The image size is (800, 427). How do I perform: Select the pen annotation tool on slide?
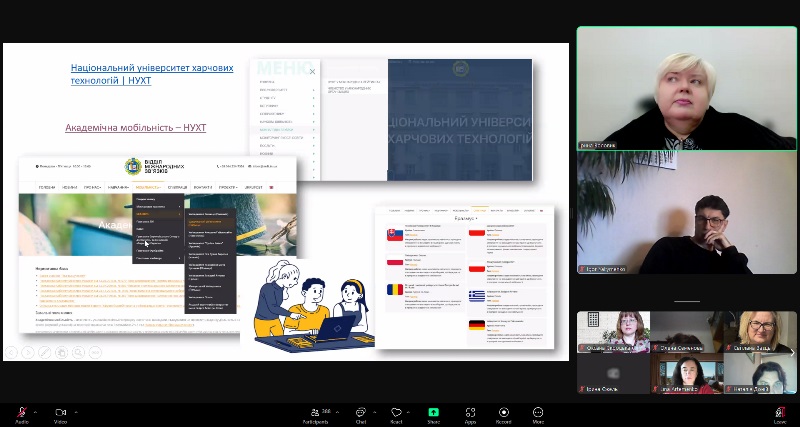pyautogui.click(x=45, y=352)
